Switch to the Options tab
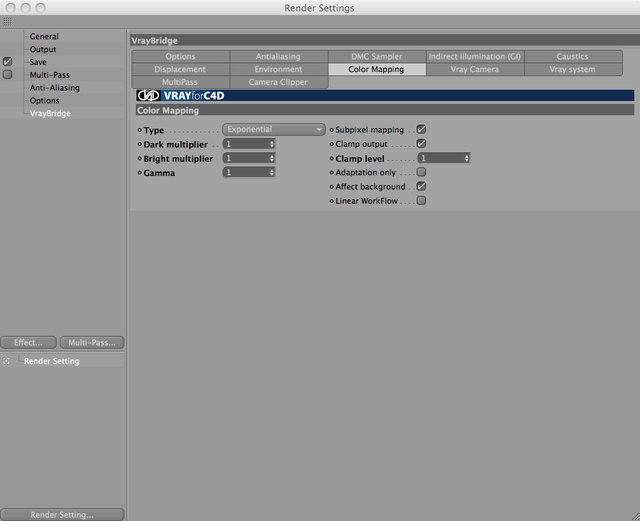 pyautogui.click(x=180, y=56)
